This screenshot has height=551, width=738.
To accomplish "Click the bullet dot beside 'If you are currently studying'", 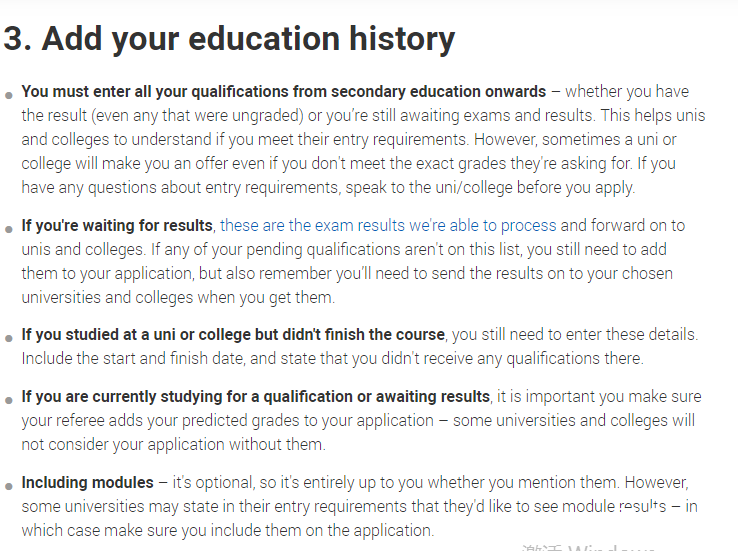I will pos(8,400).
